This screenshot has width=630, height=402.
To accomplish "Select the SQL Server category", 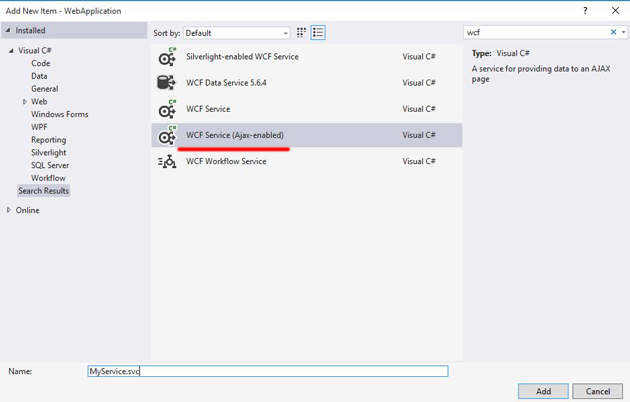I will 50,165.
